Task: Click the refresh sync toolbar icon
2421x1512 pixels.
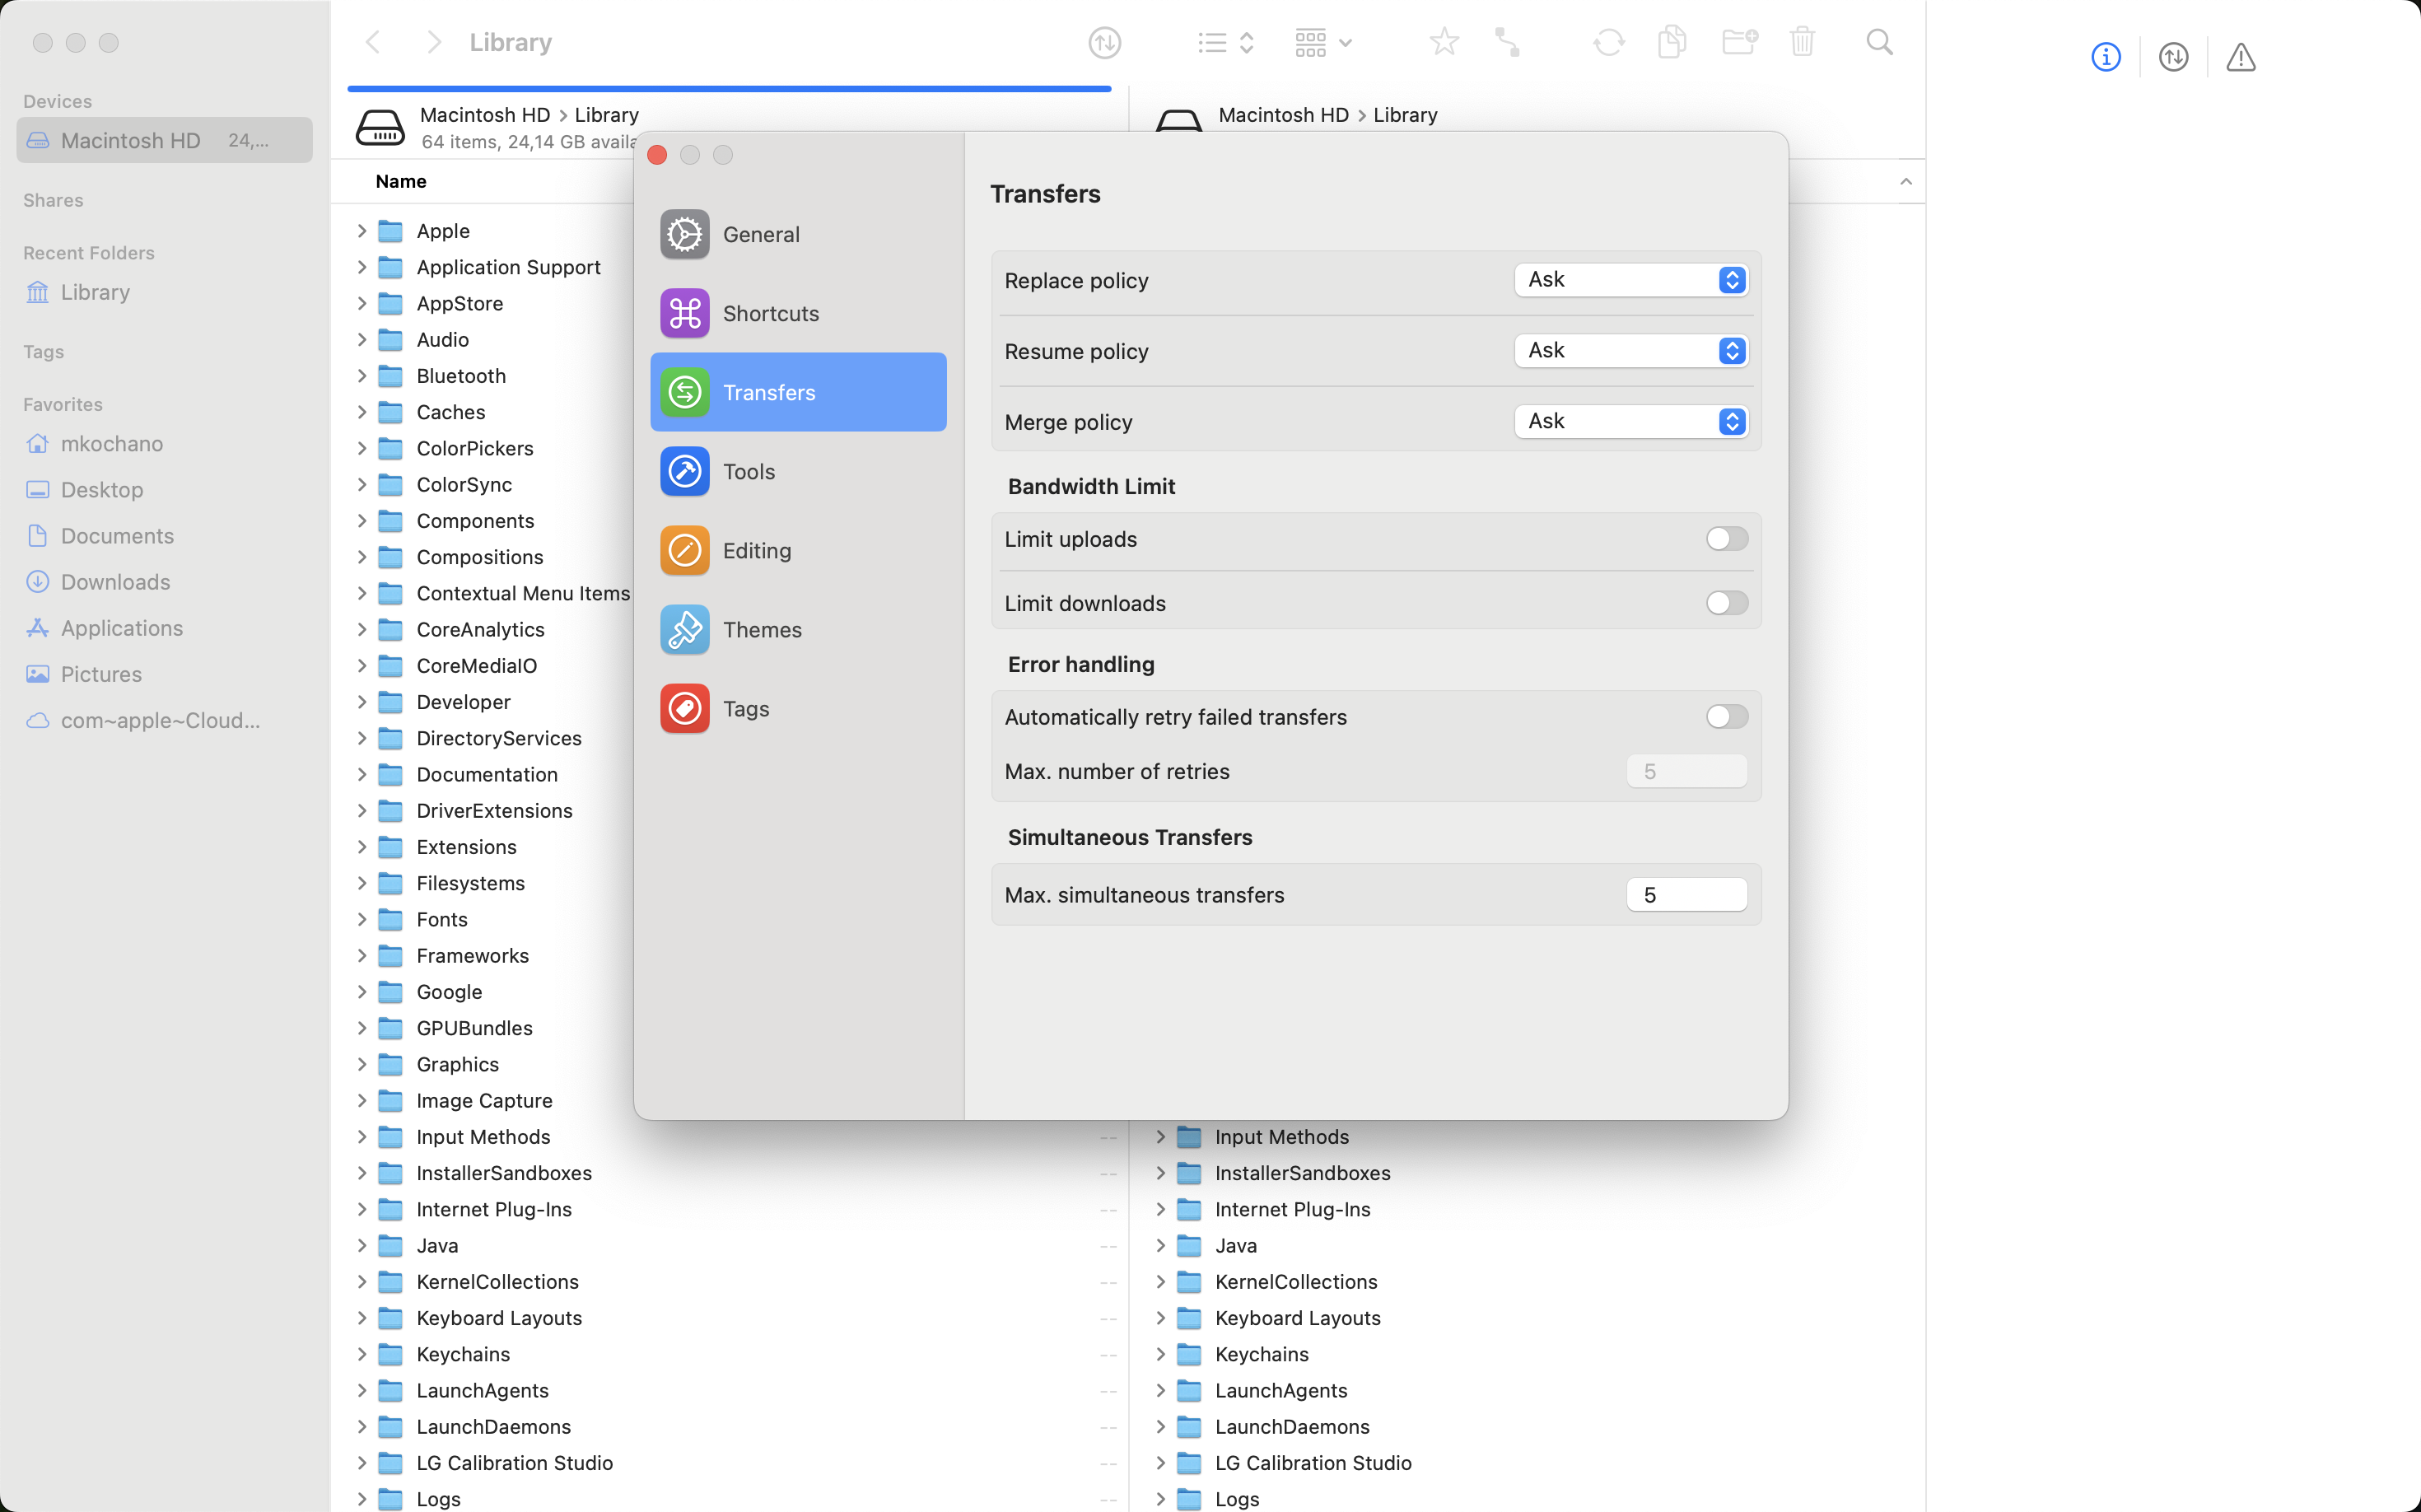Action: pos(1608,42)
